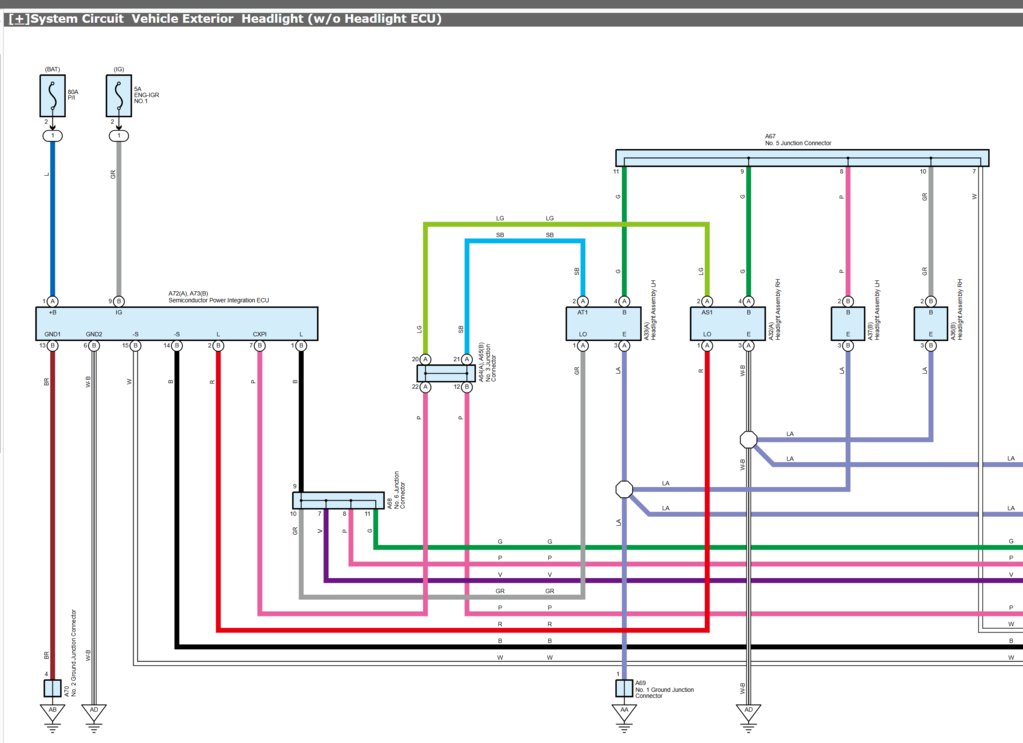
Task: Click the A69 No. 1 Ground Junction Connector
Action: click(x=624, y=688)
